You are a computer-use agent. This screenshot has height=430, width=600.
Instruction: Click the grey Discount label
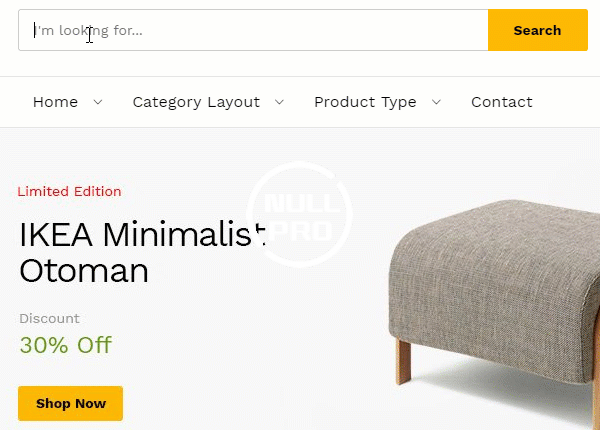coord(49,319)
